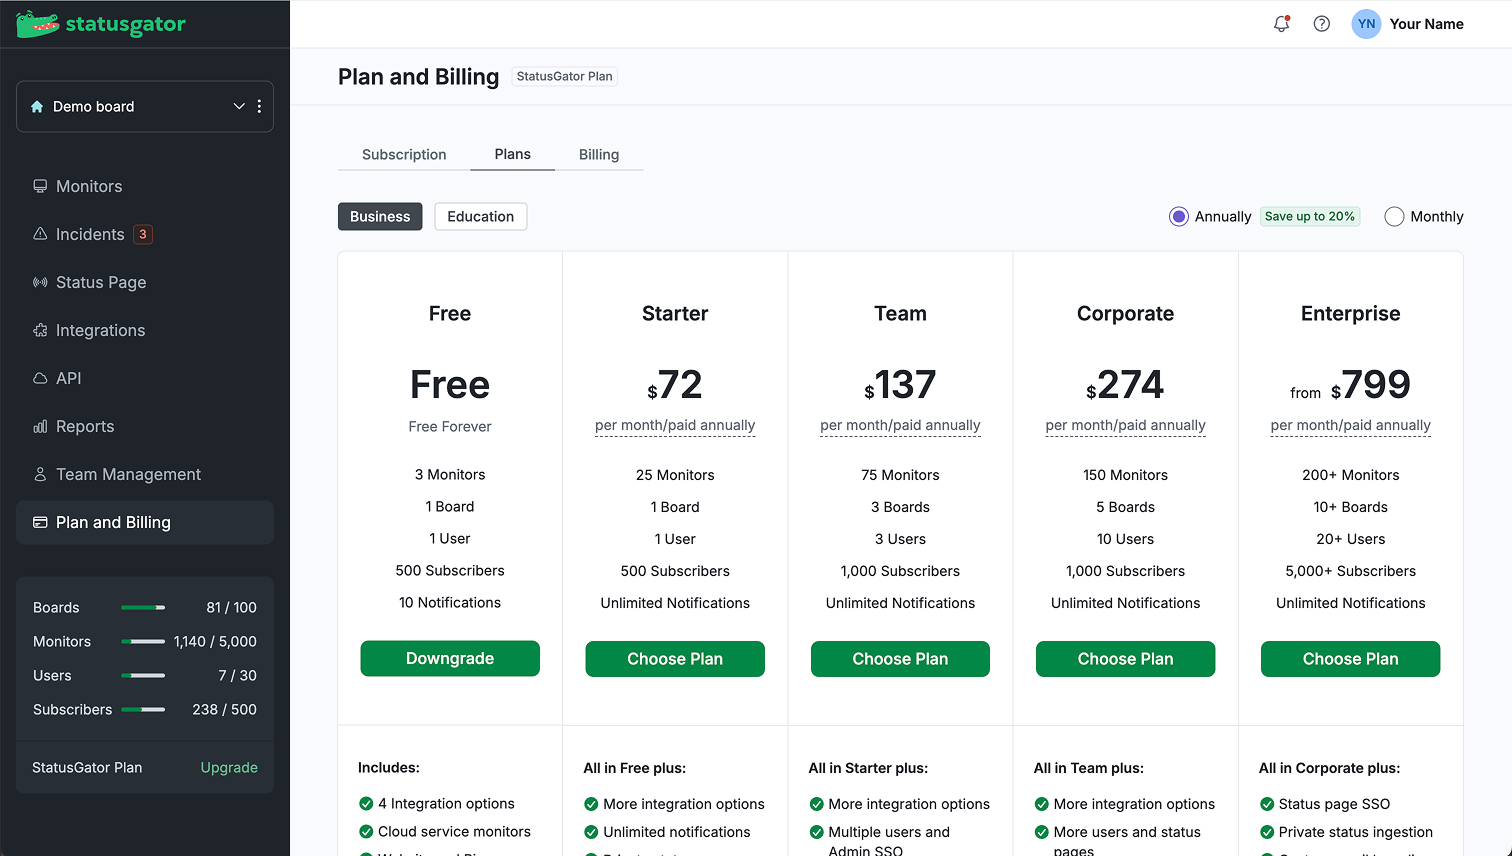Click check icon next to Status page SSO

tap(1266, 804)
